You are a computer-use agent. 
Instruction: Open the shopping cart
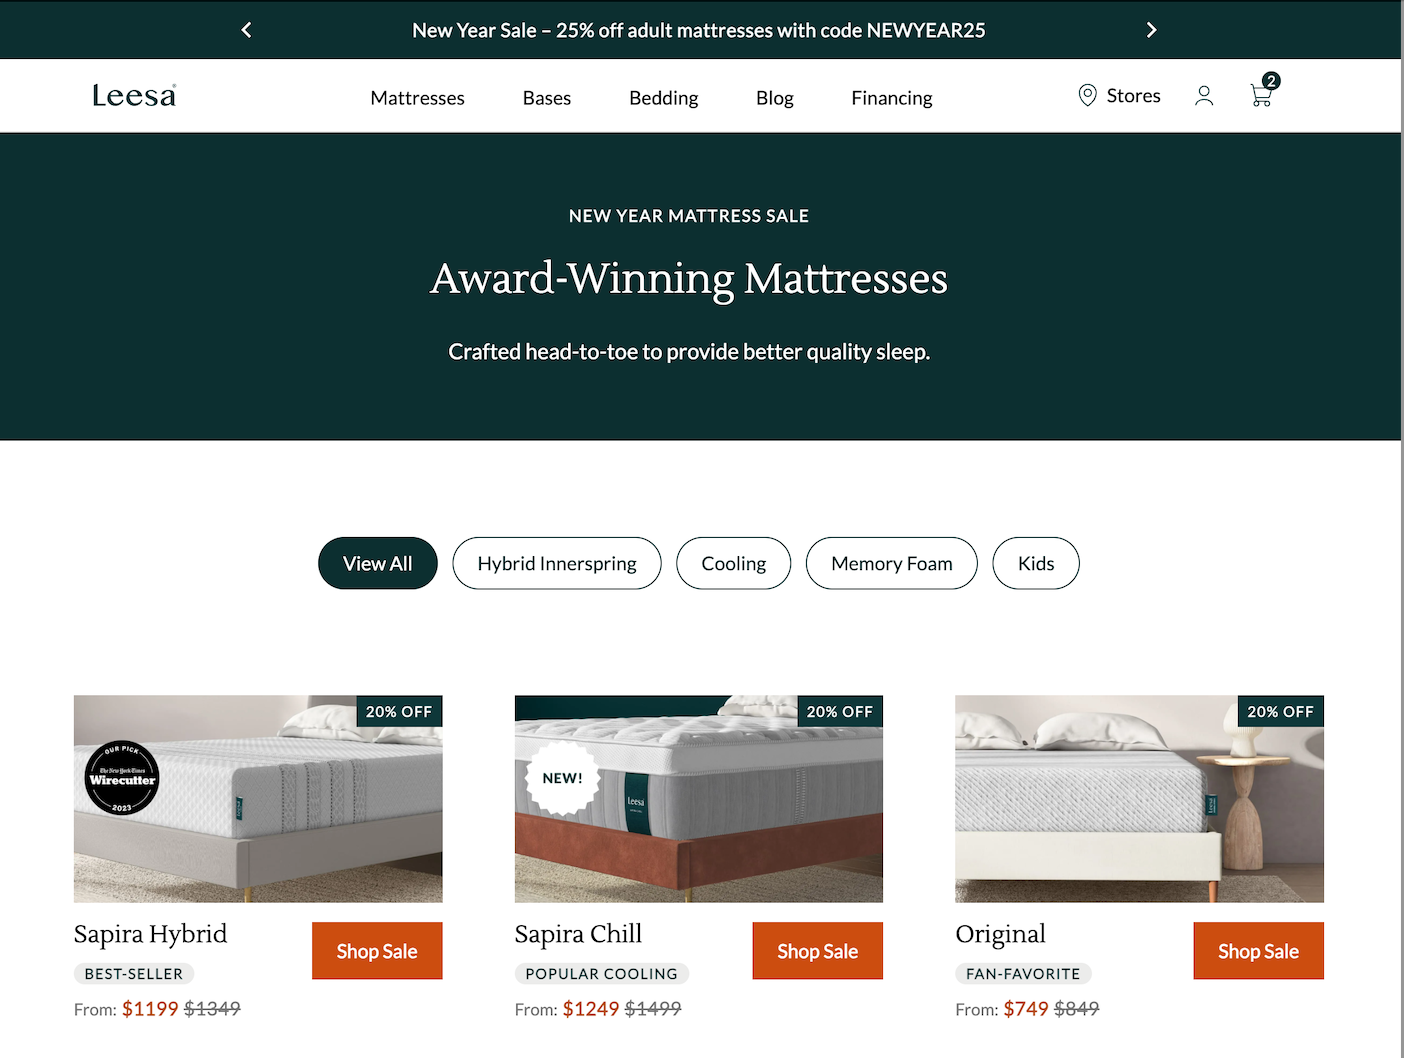1264,91
